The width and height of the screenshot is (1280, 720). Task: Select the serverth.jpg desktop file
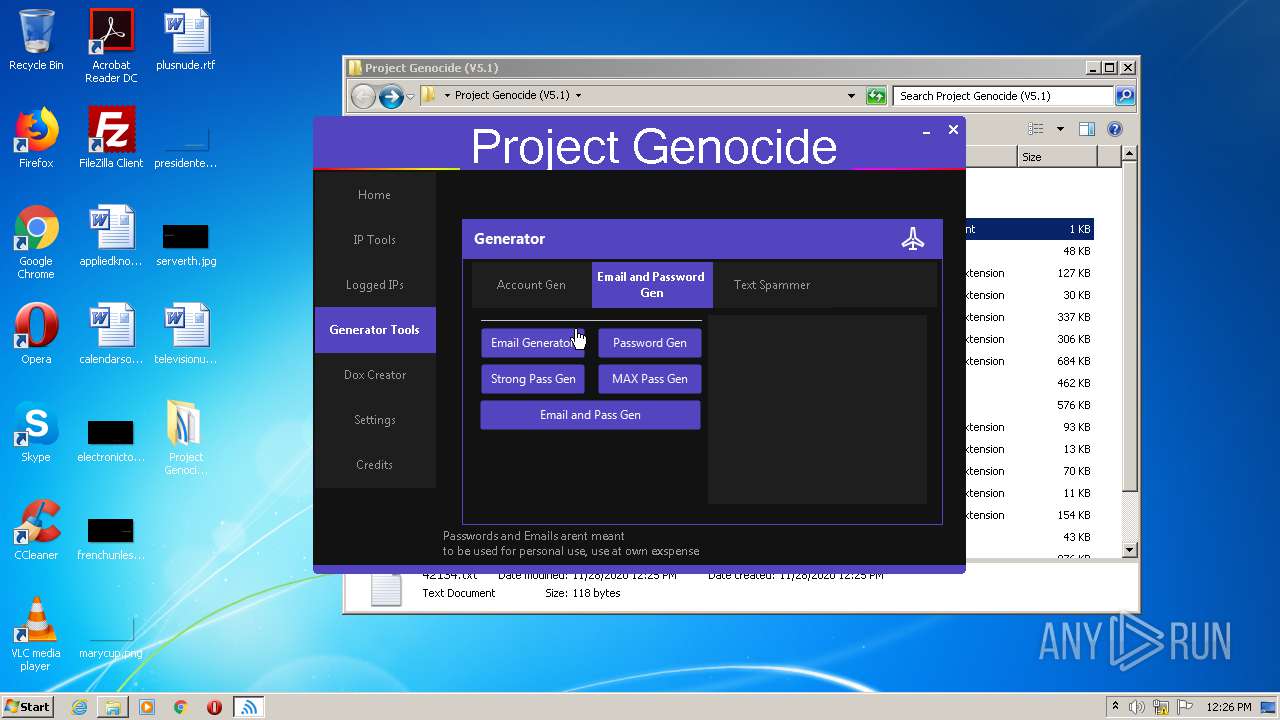pos(186,243)
